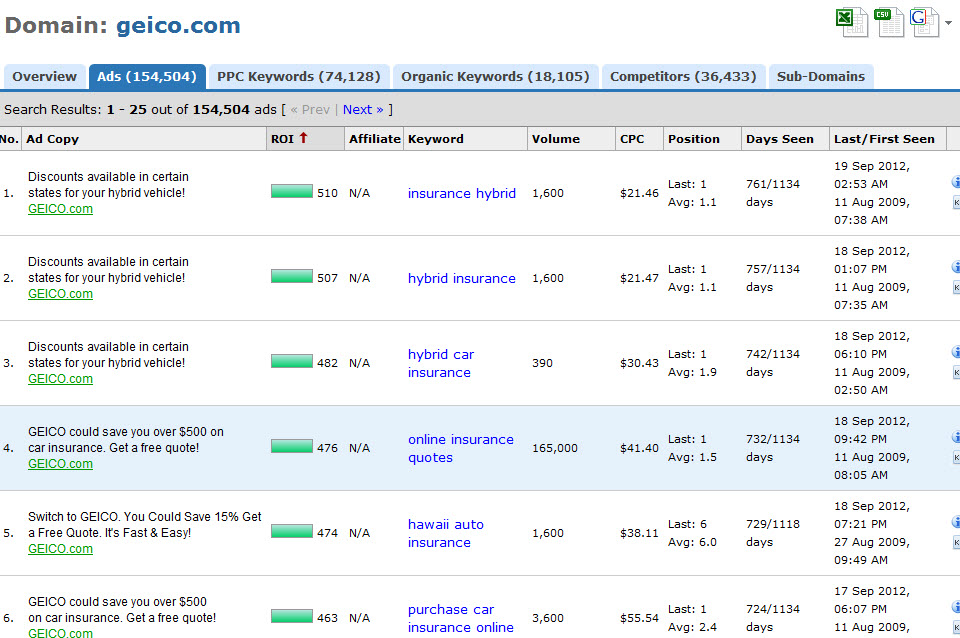Select CPC value $55.54
960x638 pixels.
point(639,618)
